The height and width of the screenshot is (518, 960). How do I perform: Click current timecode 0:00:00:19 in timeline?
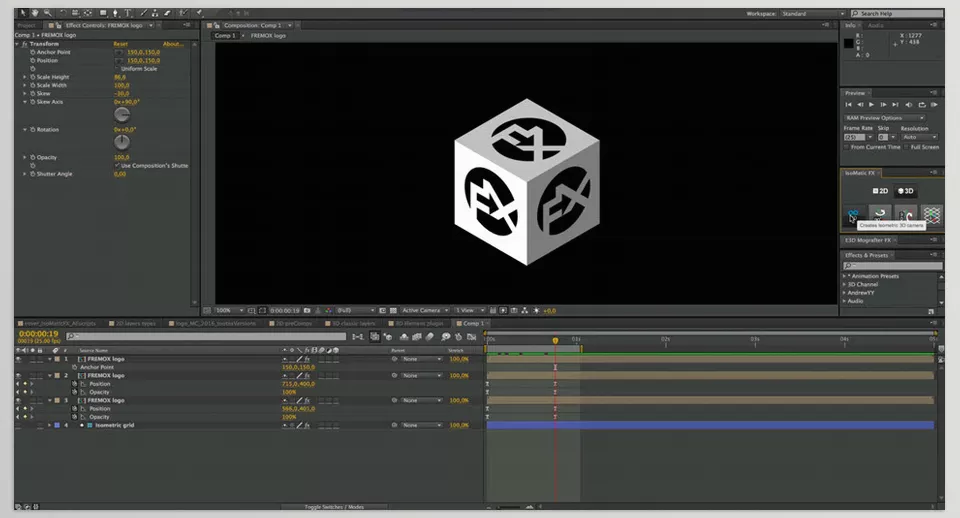coord(39,334)
